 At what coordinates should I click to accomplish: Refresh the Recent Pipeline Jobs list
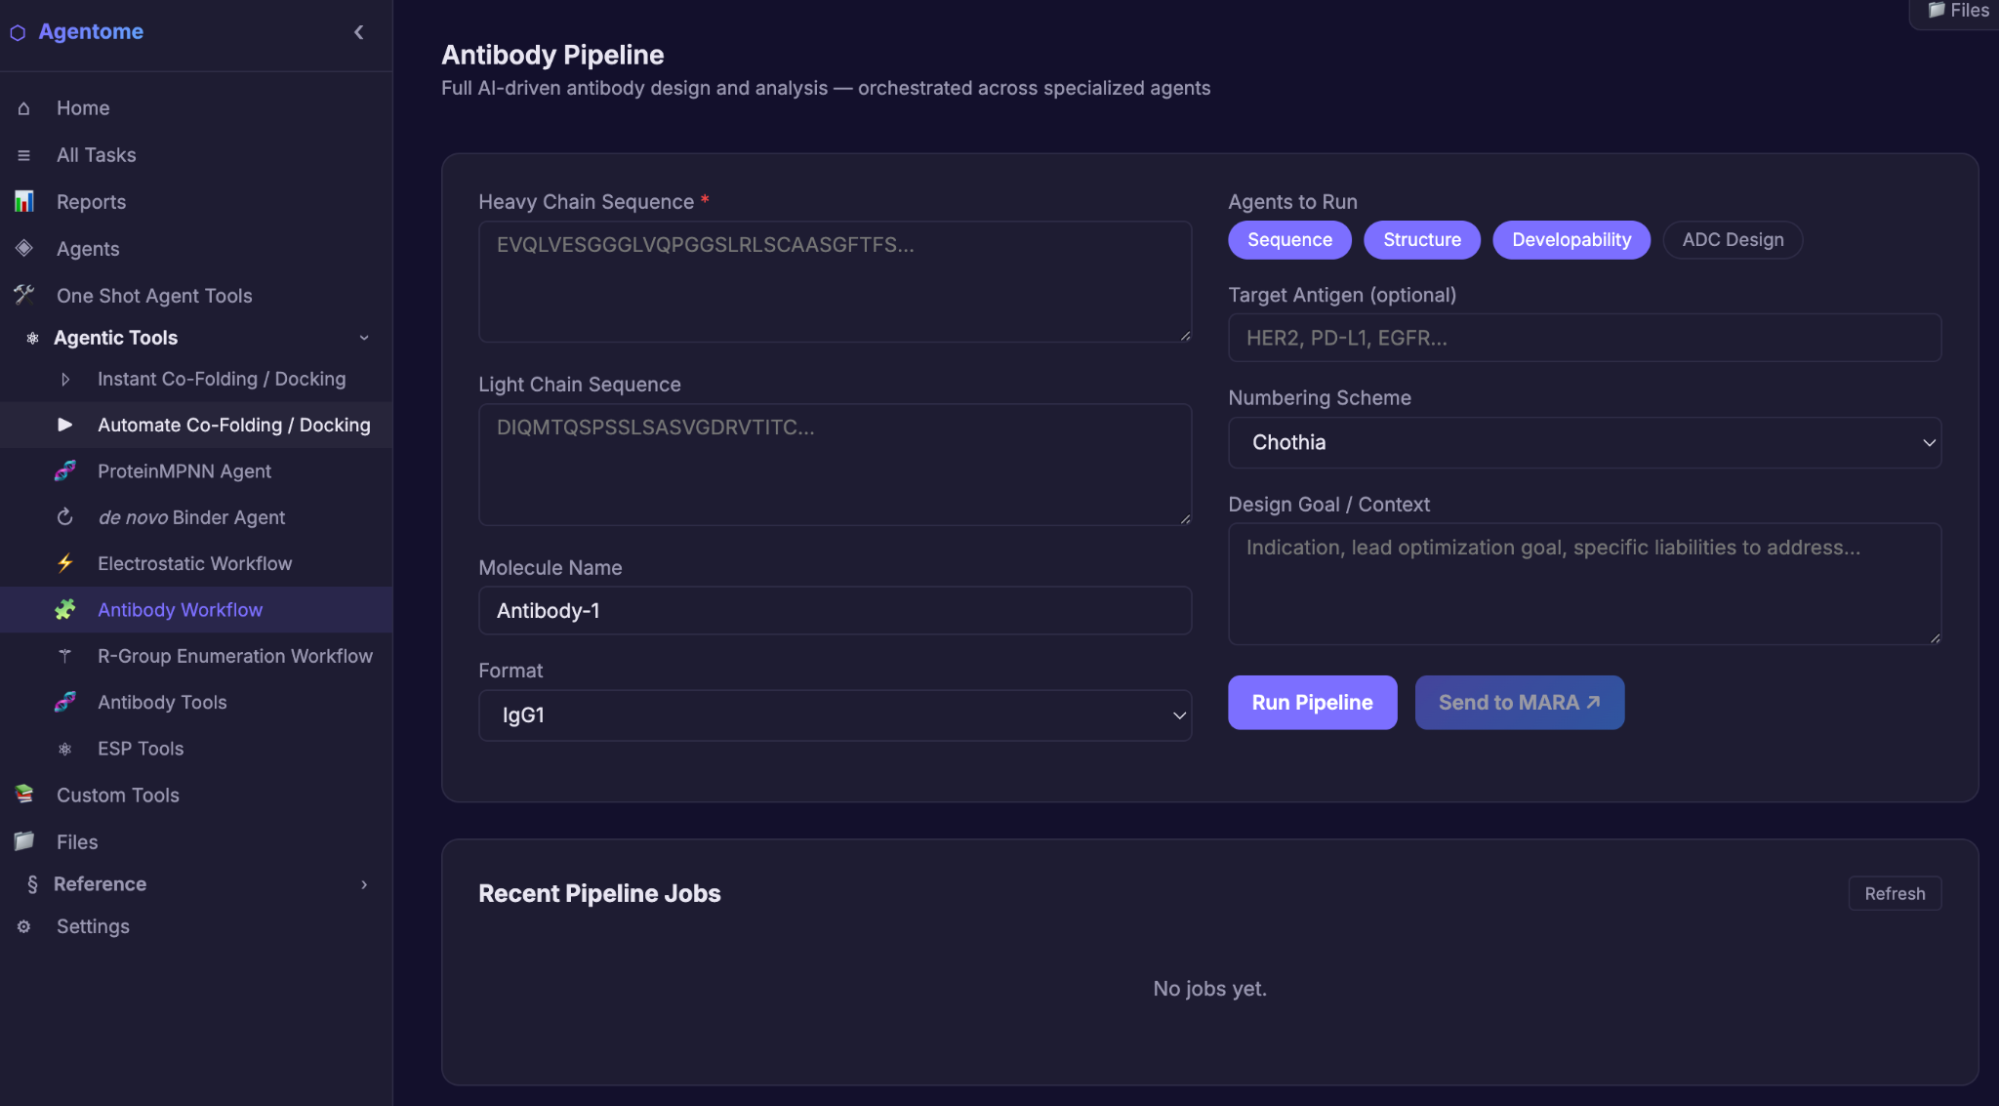click(x=1894, y=893)
